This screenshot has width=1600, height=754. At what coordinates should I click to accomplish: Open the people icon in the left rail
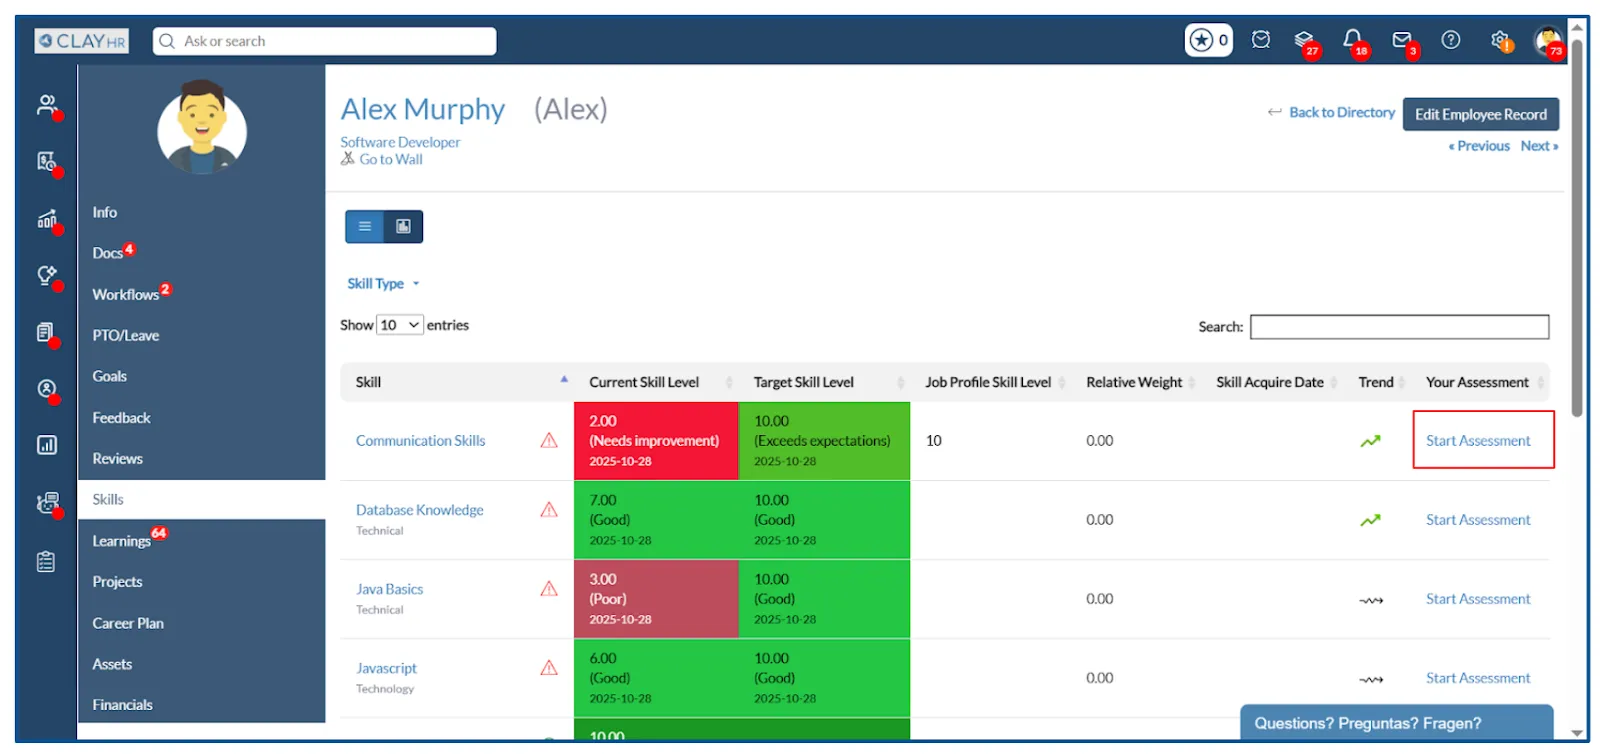pyautogui.click(x=46, y=104)
